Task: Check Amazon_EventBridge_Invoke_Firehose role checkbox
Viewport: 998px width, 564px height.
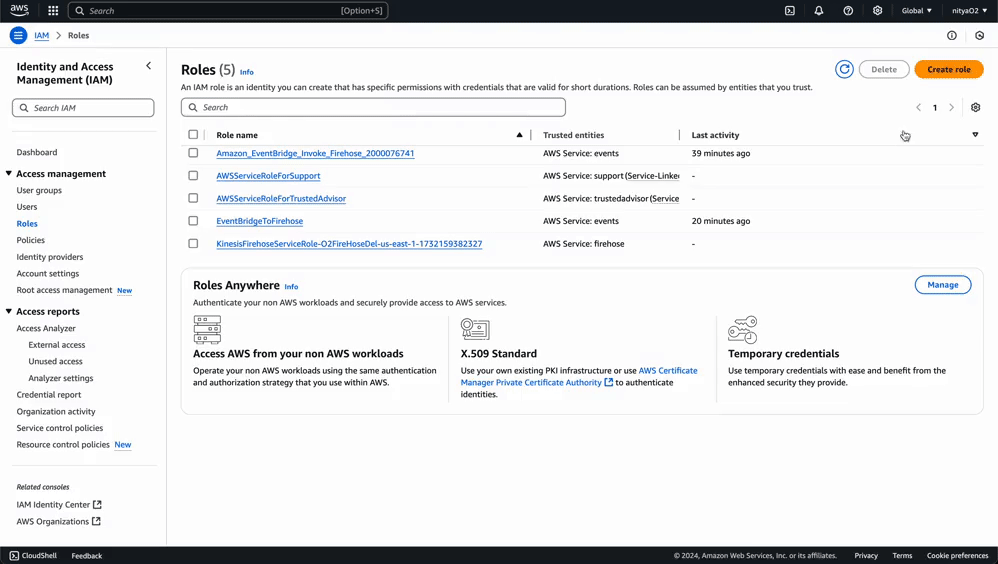Action: point(193,153)
